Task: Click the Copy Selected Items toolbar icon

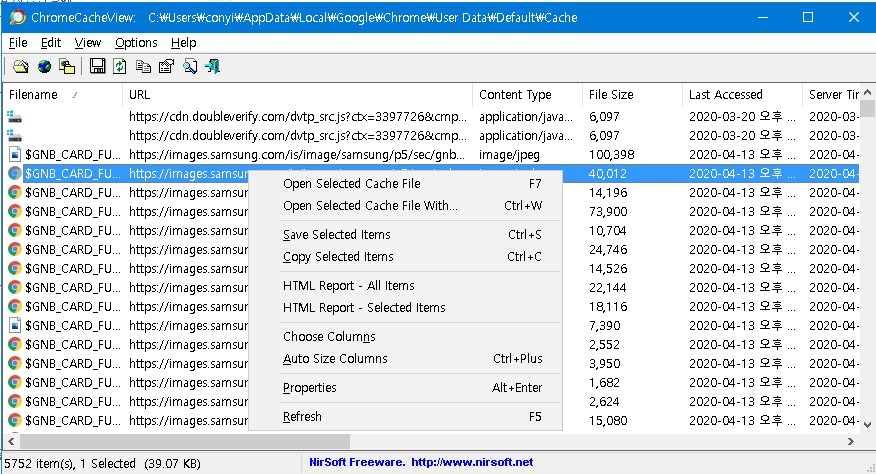Action: coord(144,67)
